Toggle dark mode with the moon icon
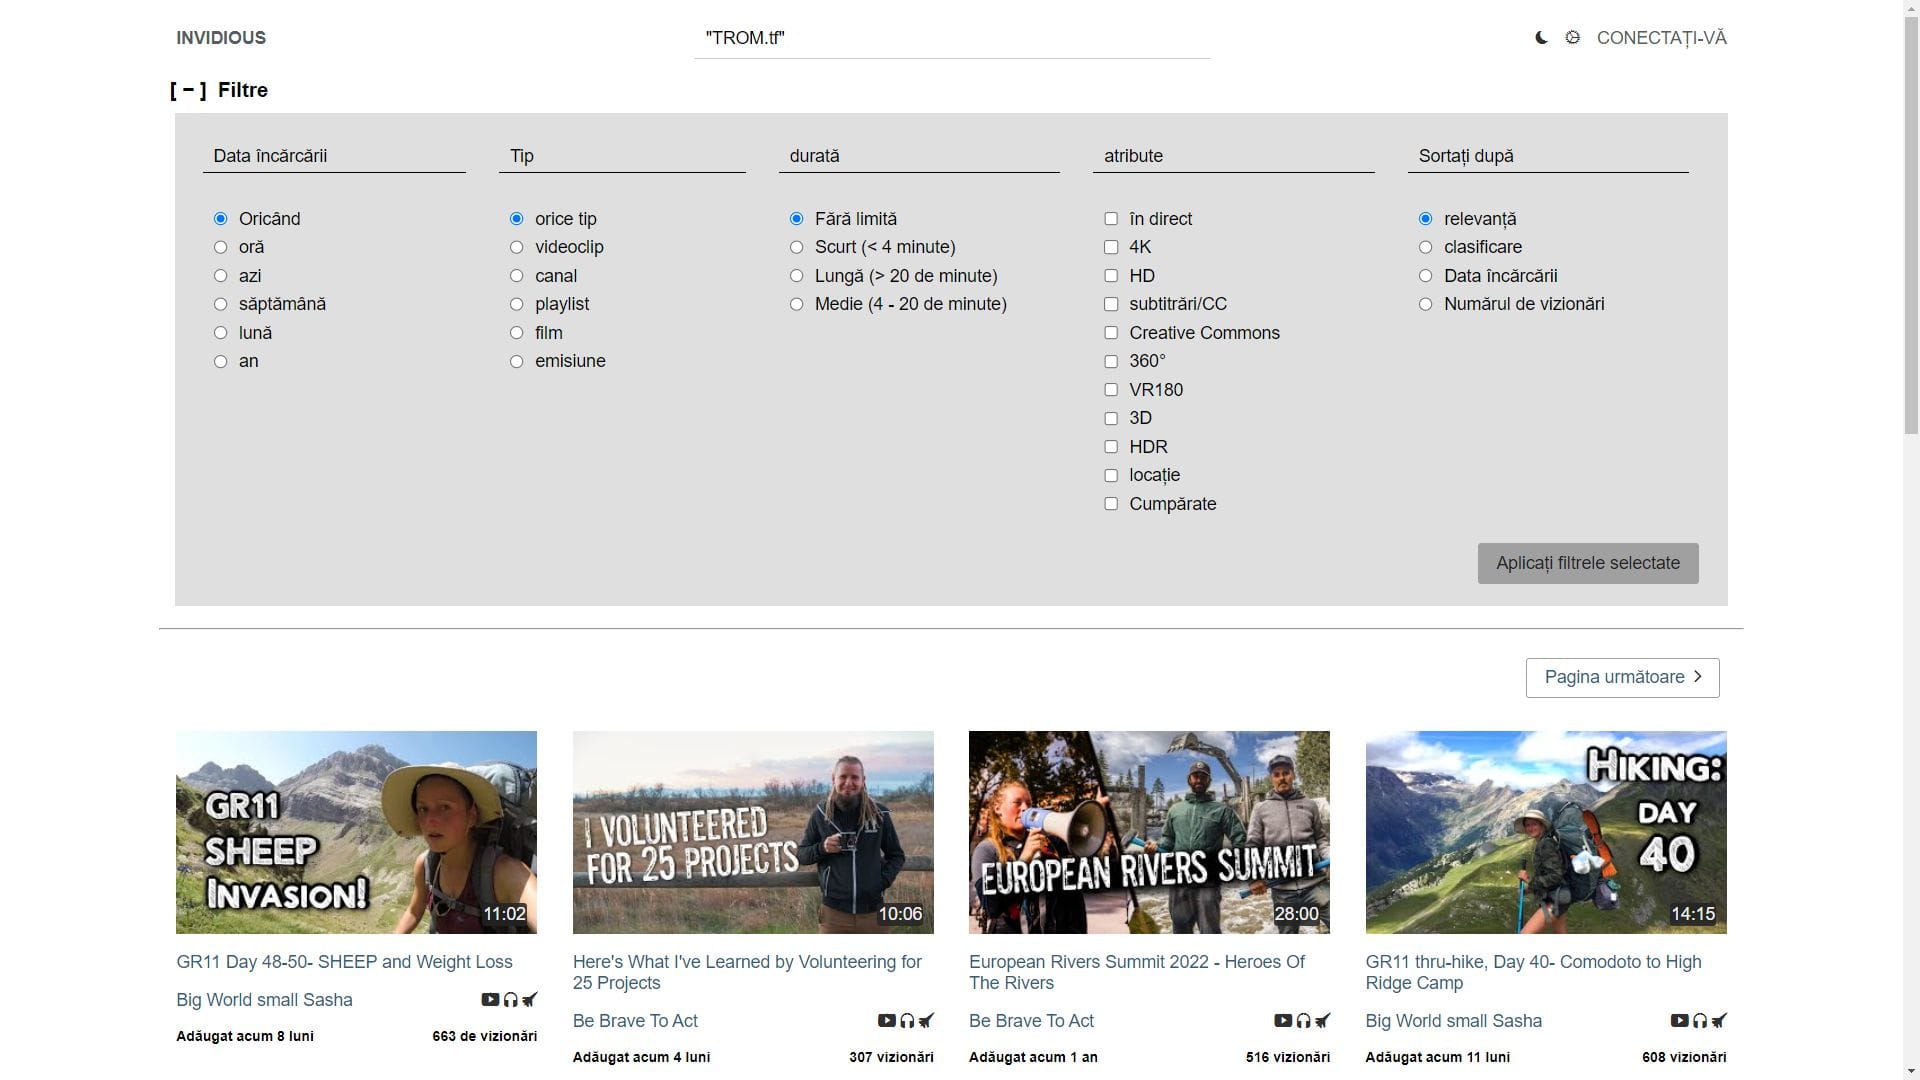This screenshot has width=1920, height=1080. (x=1539, y=37)
